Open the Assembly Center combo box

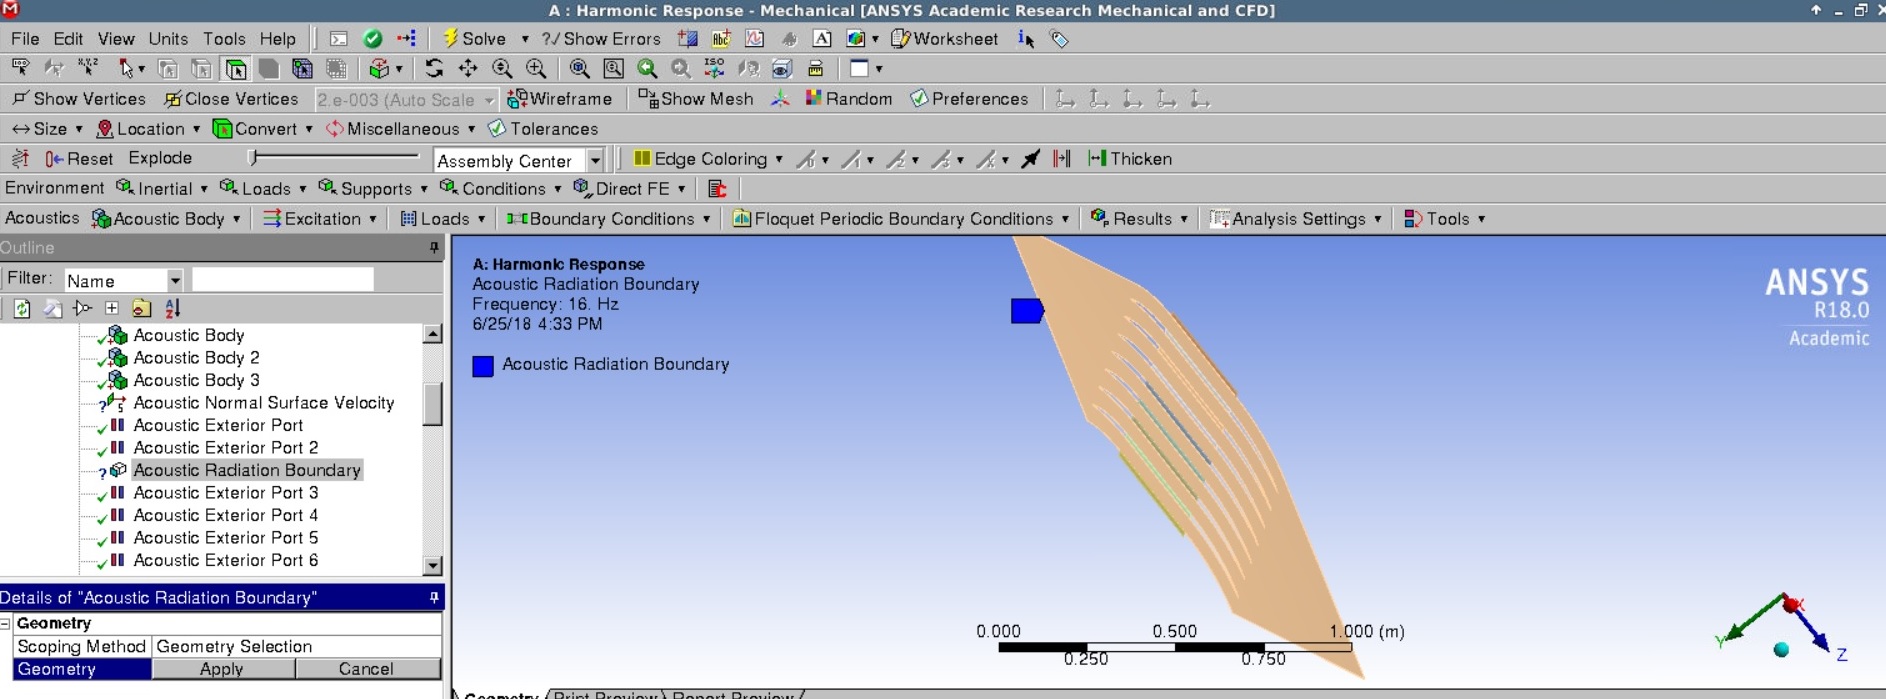(x=519, y=161)
